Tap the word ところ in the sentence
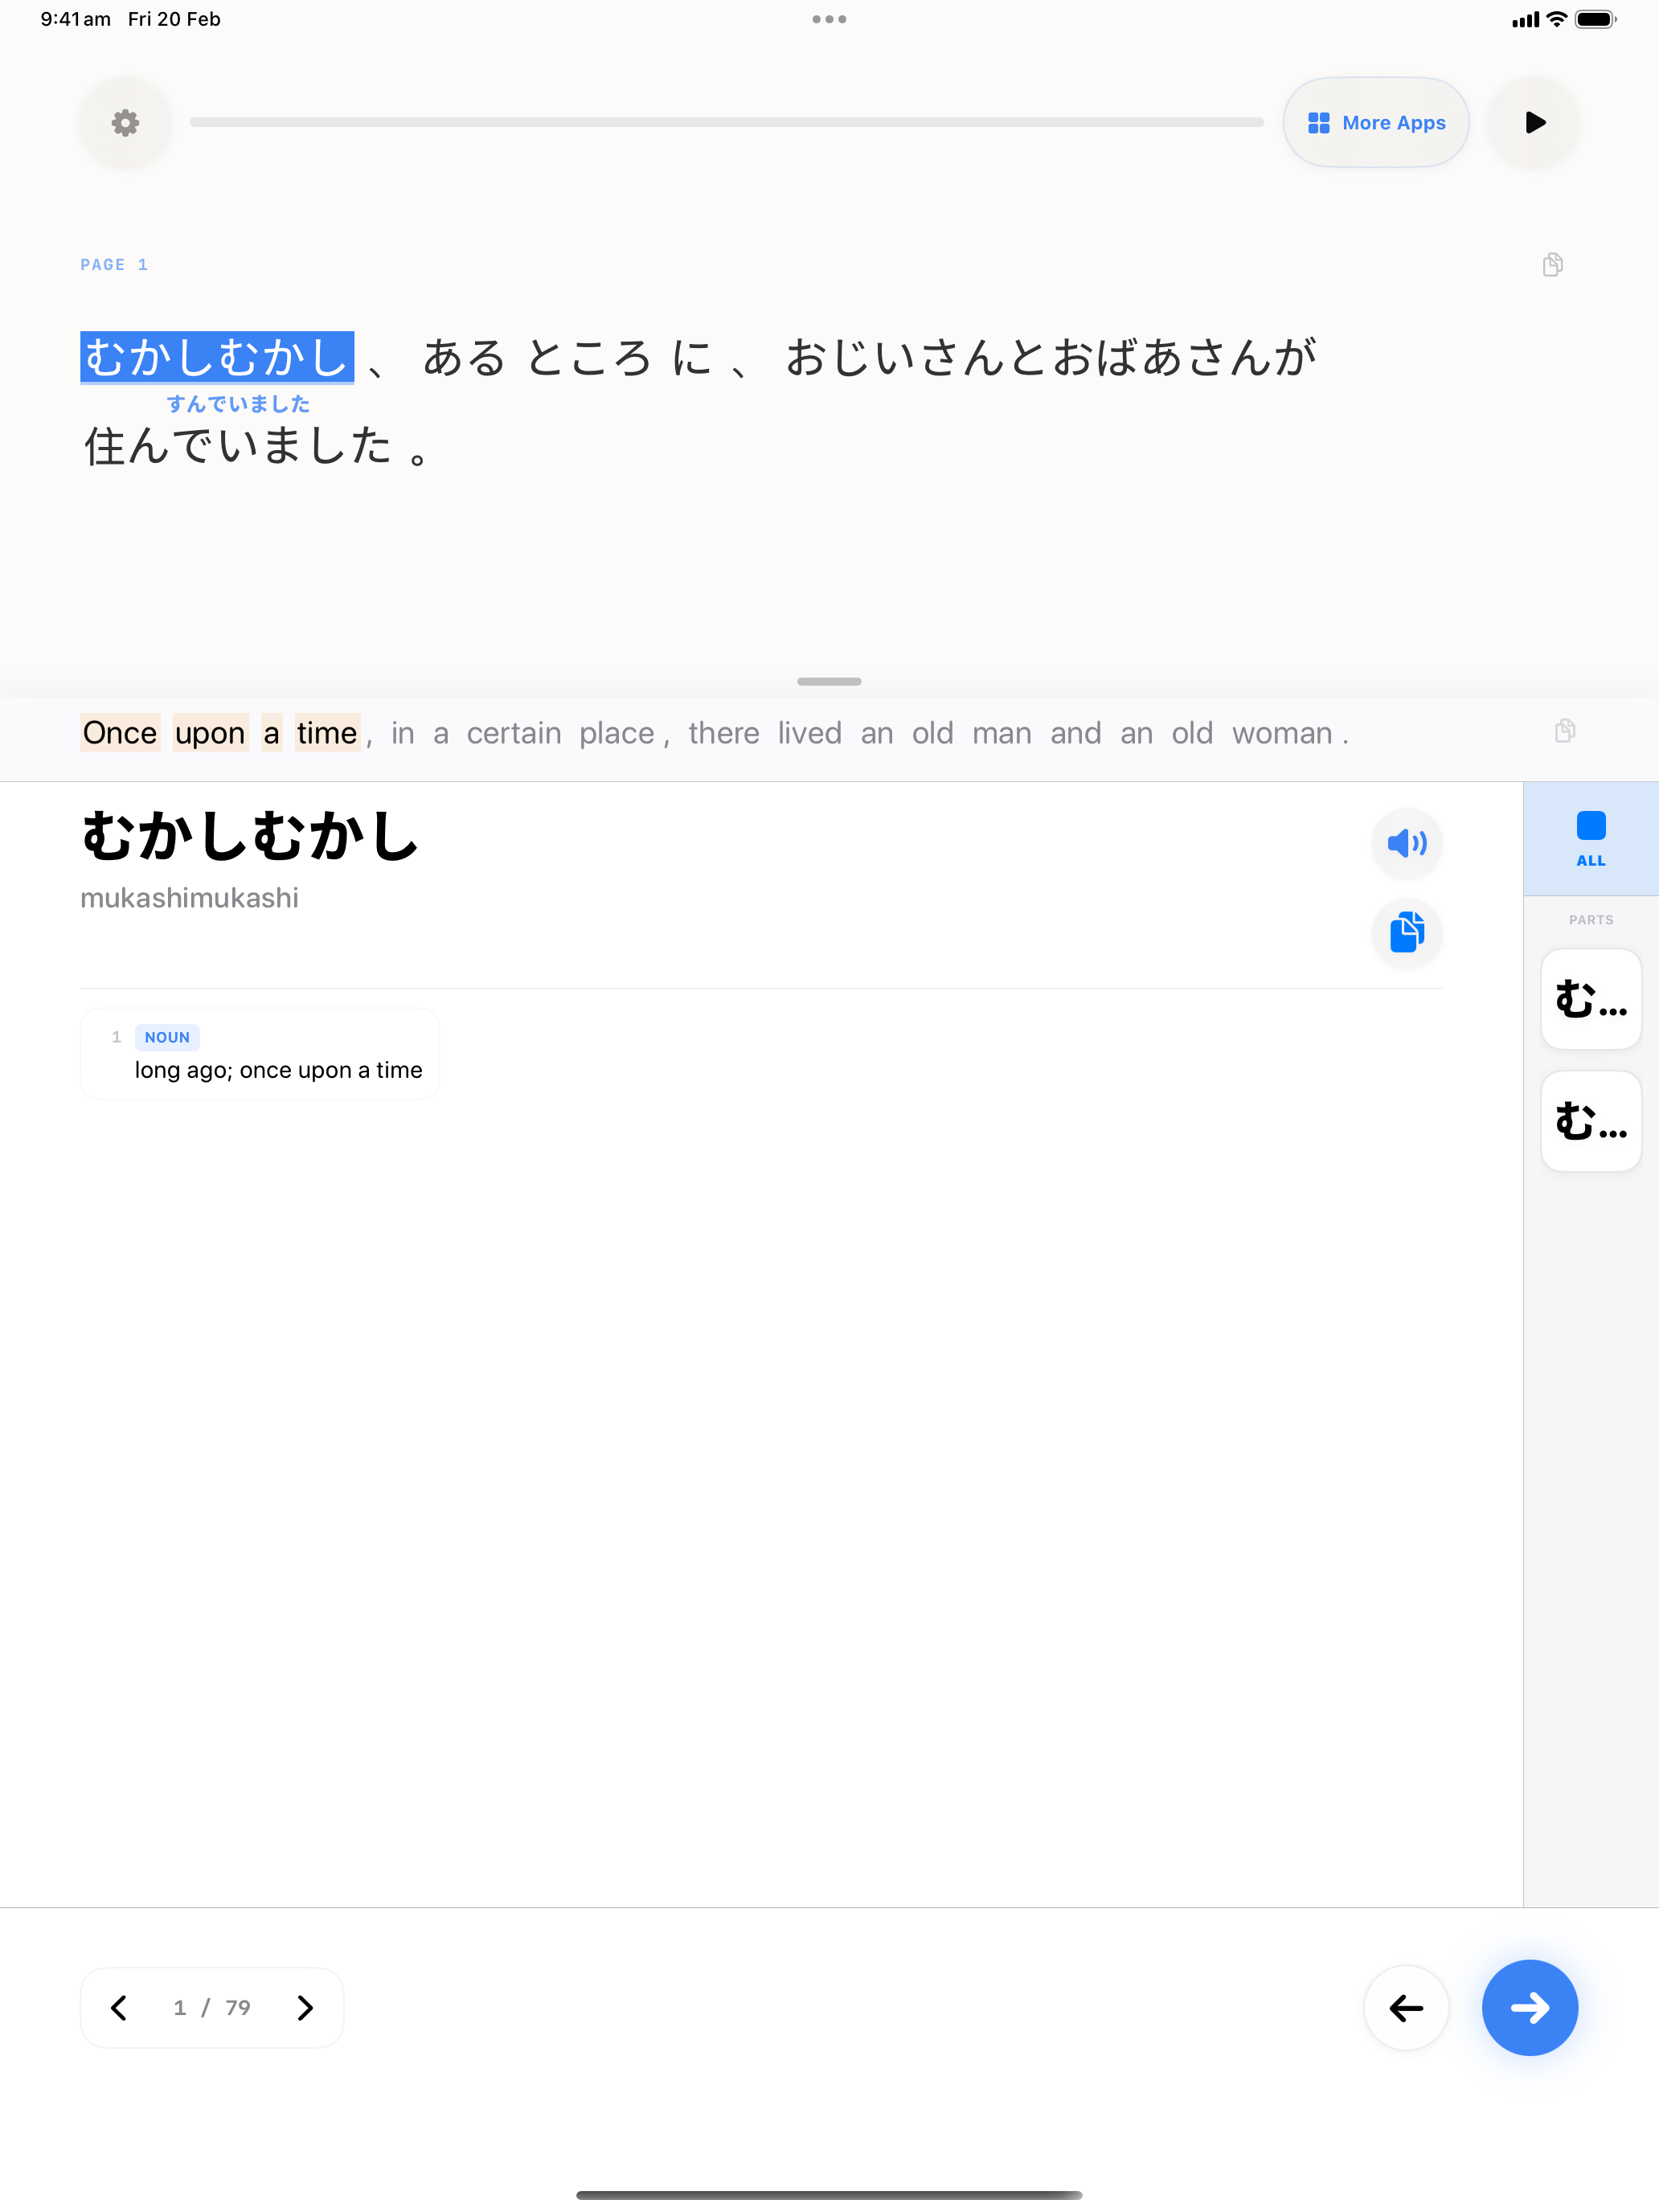This screenshot has height=2212, width=1659. 589,358
